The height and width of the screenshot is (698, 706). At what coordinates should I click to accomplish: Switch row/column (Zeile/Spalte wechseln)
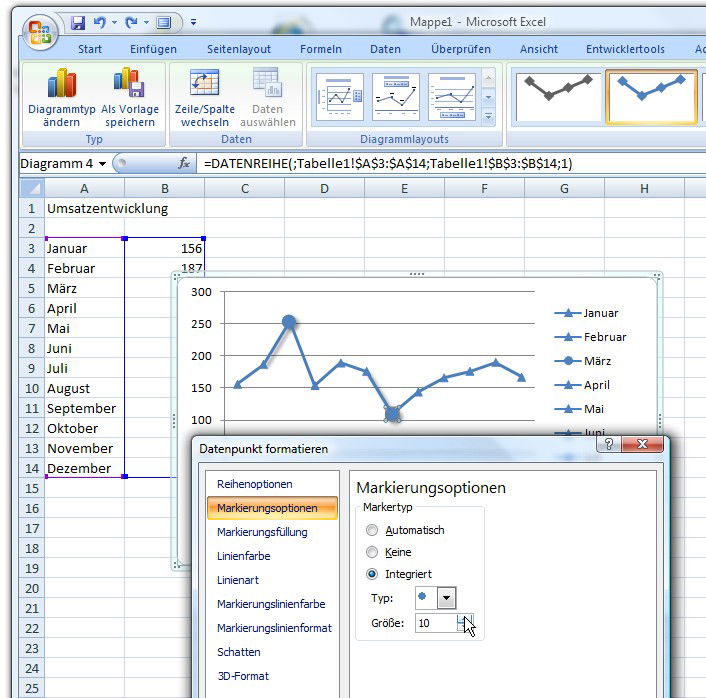[205, 97]
